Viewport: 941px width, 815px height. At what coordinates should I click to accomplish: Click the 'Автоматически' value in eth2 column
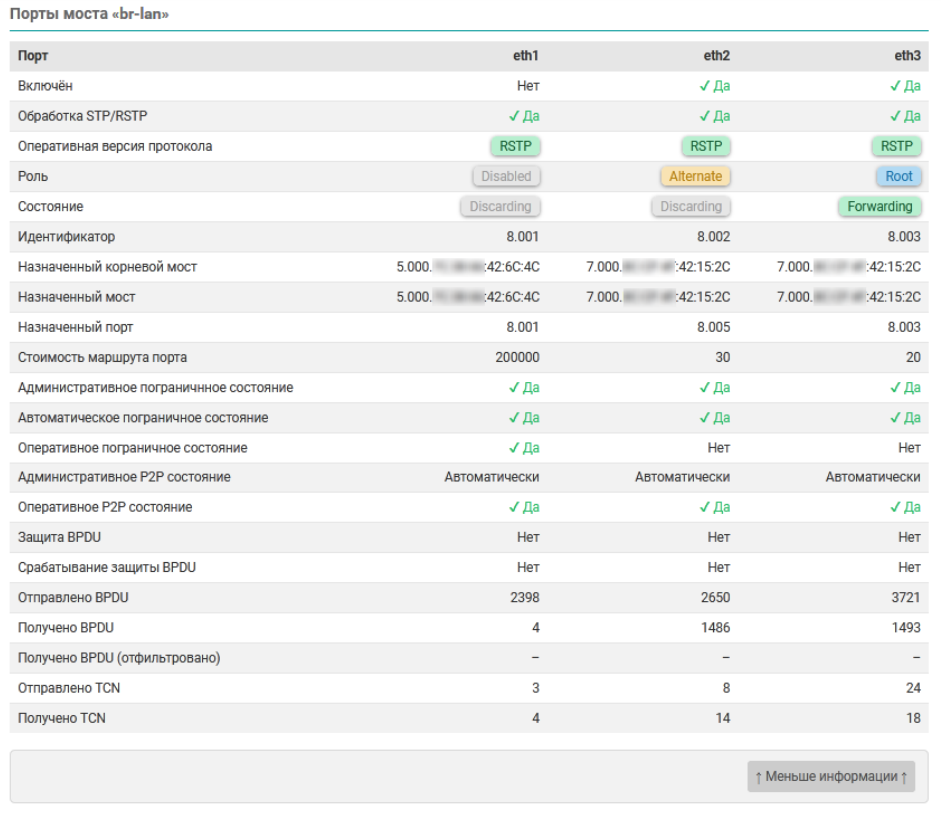click(x=682, y=477)
